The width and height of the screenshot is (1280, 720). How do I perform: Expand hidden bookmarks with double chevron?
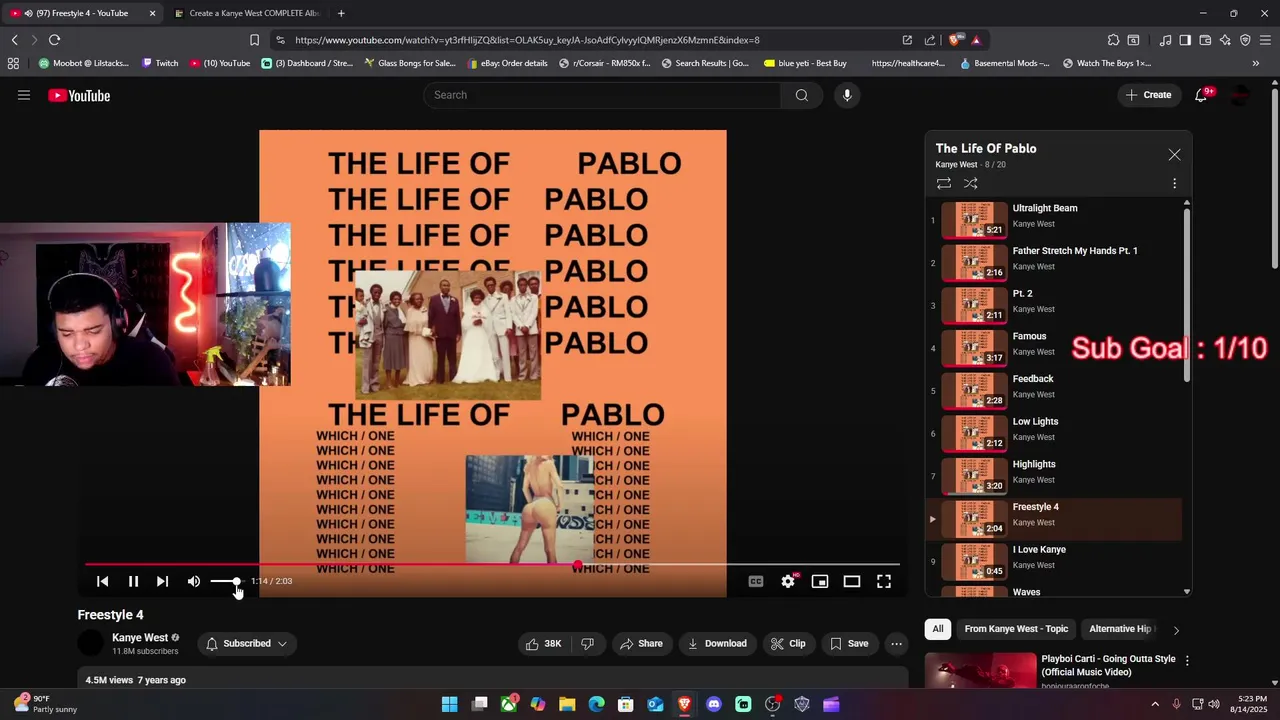[1256, 63]
